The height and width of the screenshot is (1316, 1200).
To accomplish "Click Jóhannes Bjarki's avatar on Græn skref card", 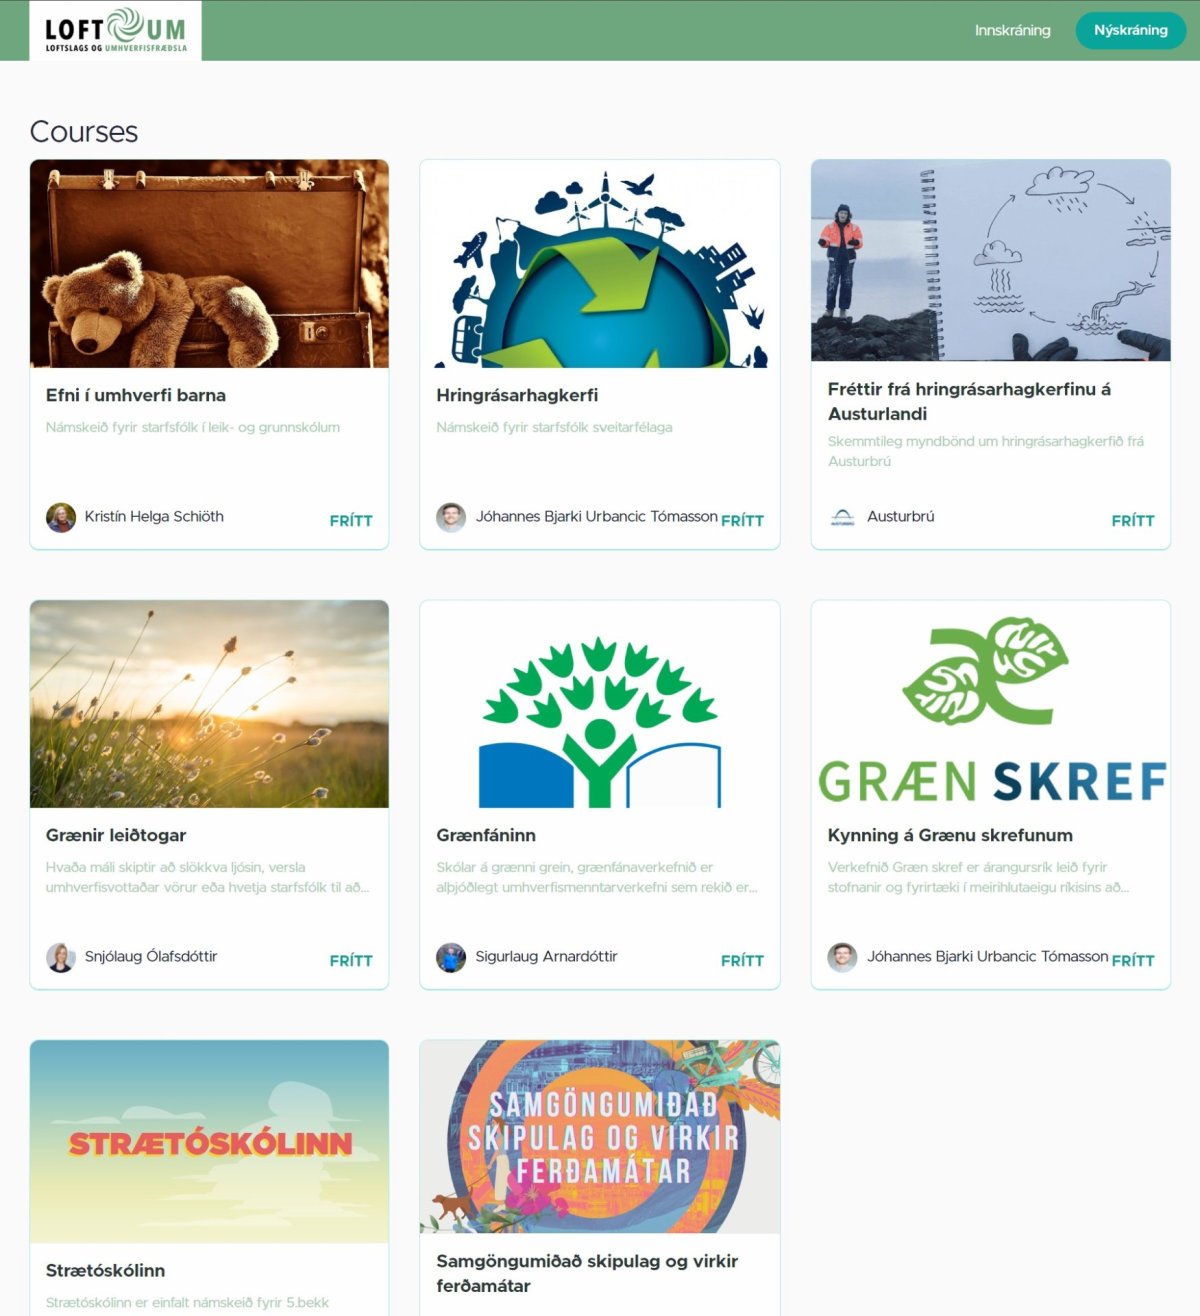I will pos(843,957).
